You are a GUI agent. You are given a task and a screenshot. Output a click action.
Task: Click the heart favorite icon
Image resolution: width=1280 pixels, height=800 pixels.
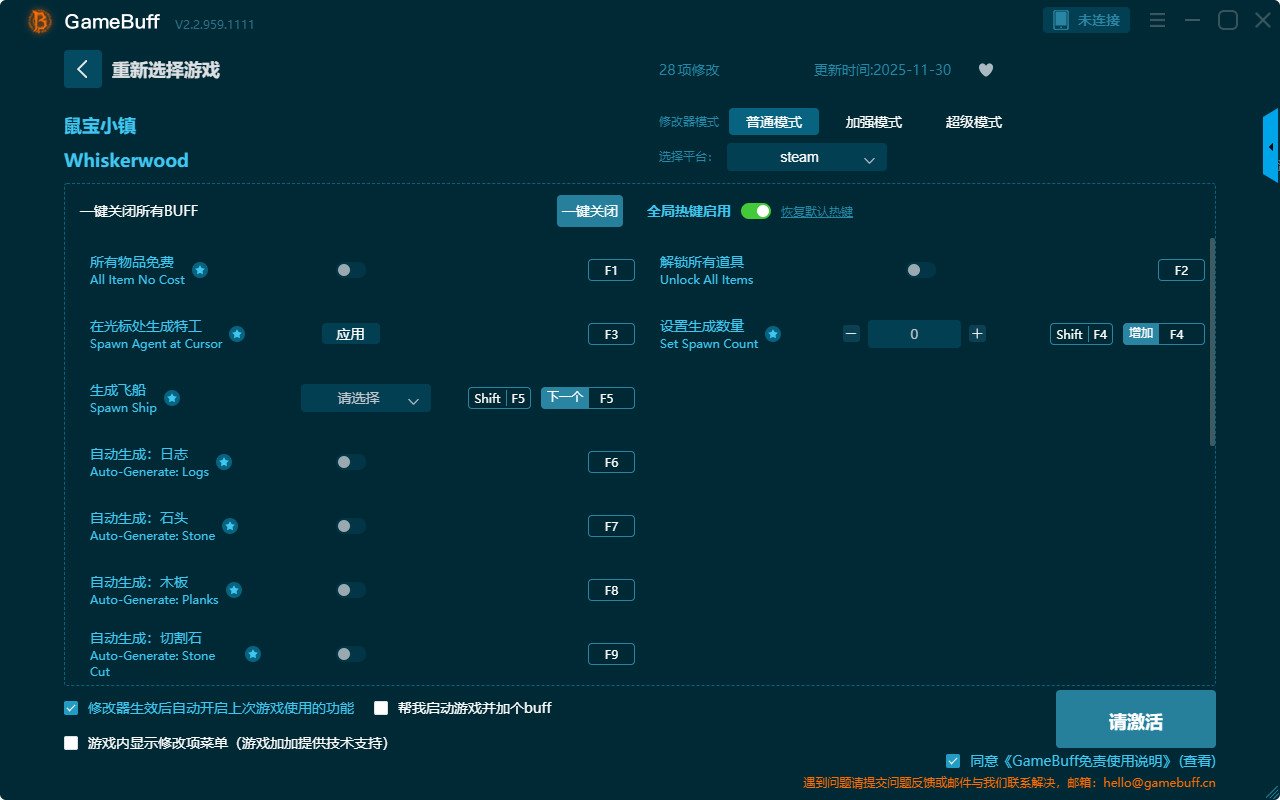coord(985,70)
